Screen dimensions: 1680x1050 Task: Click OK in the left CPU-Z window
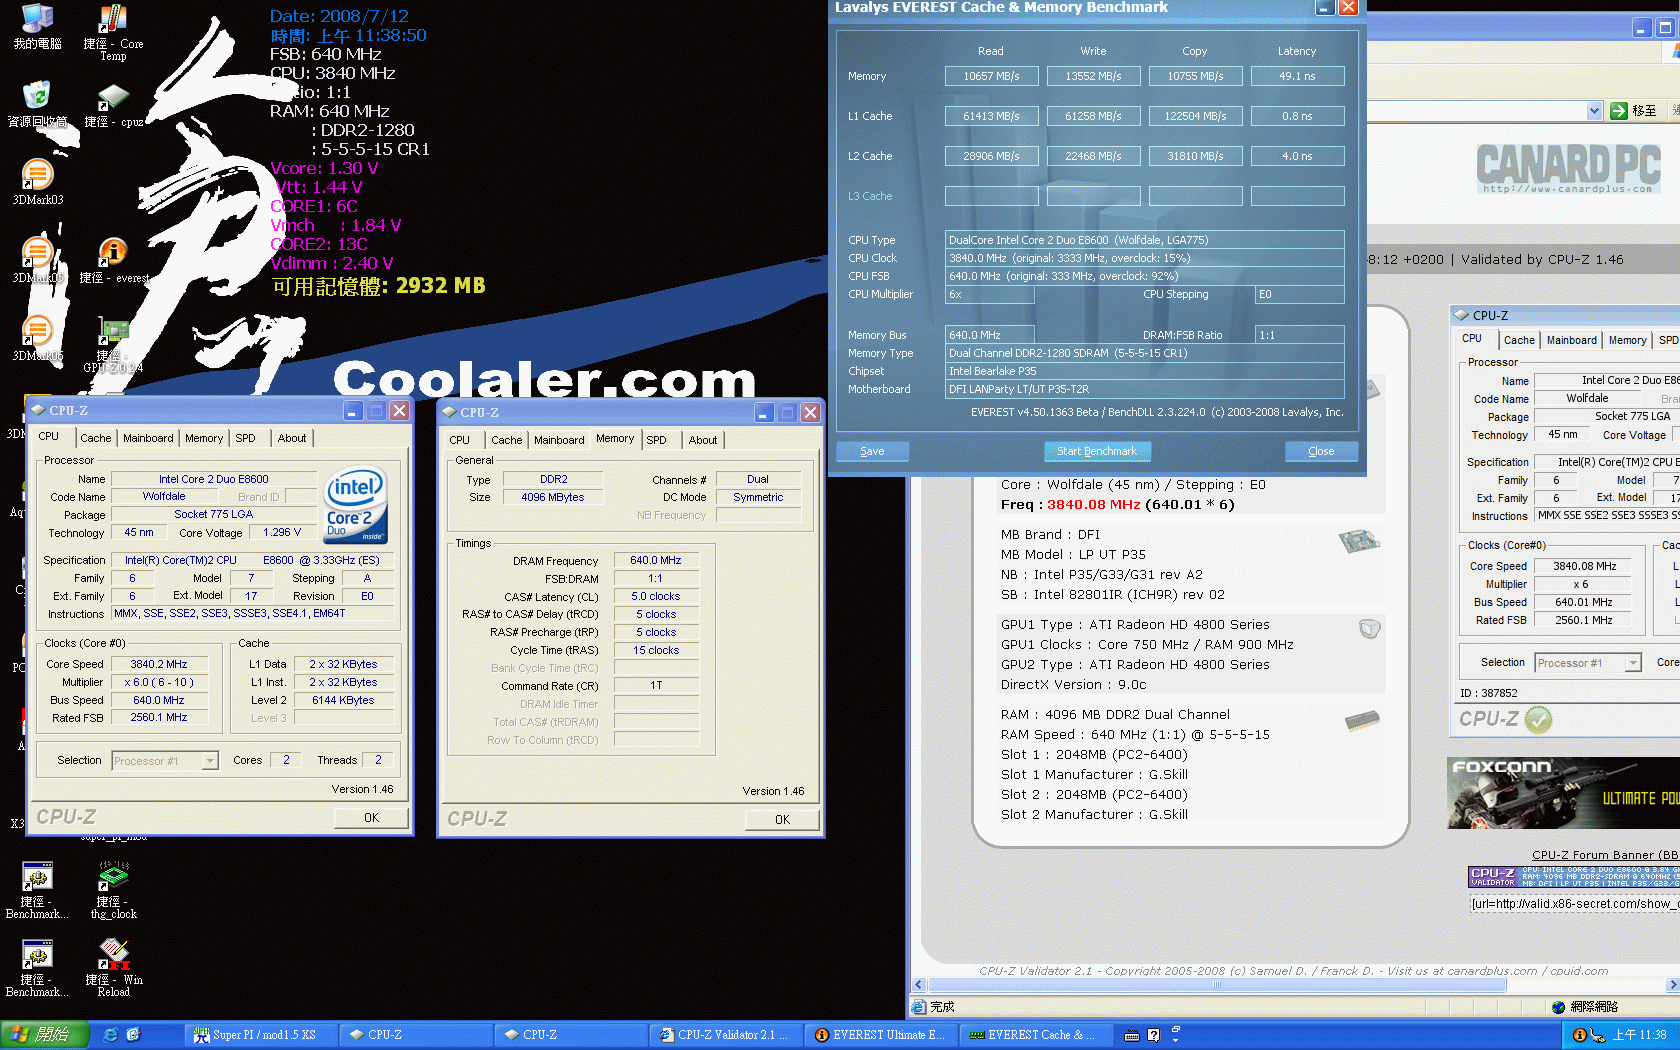click(372, 817)
